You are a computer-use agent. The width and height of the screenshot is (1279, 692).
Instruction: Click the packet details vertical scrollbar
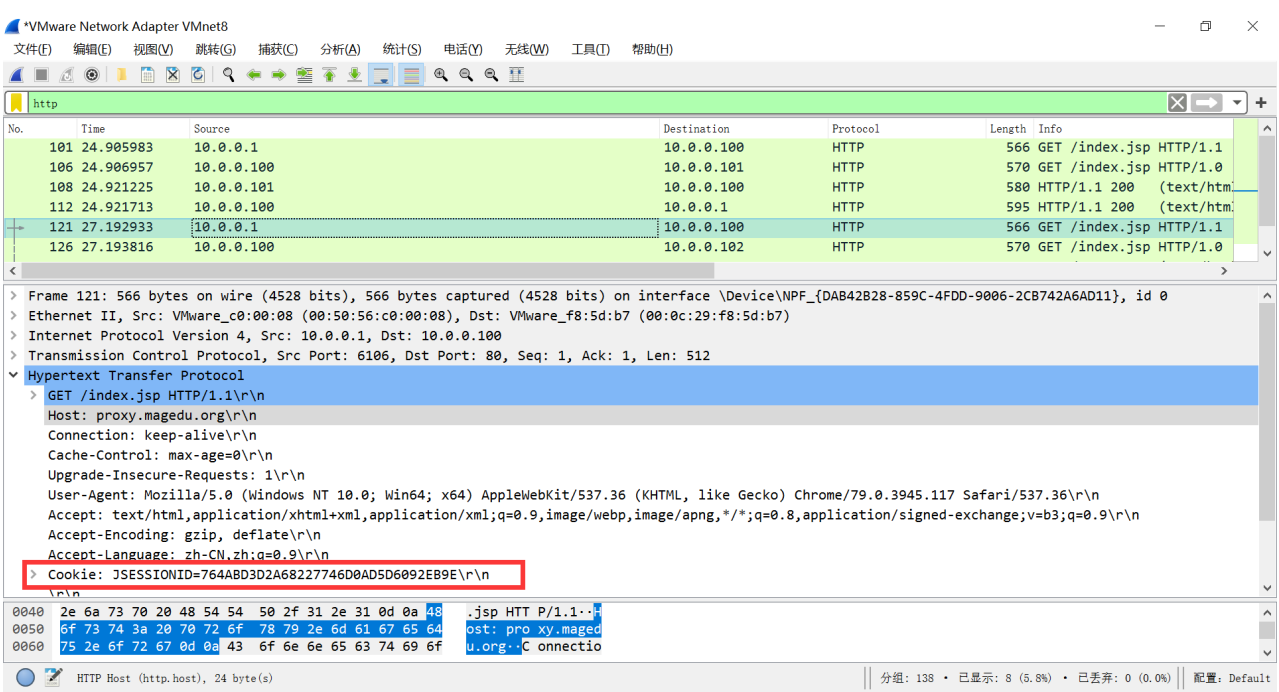(x=1268, y=410)
